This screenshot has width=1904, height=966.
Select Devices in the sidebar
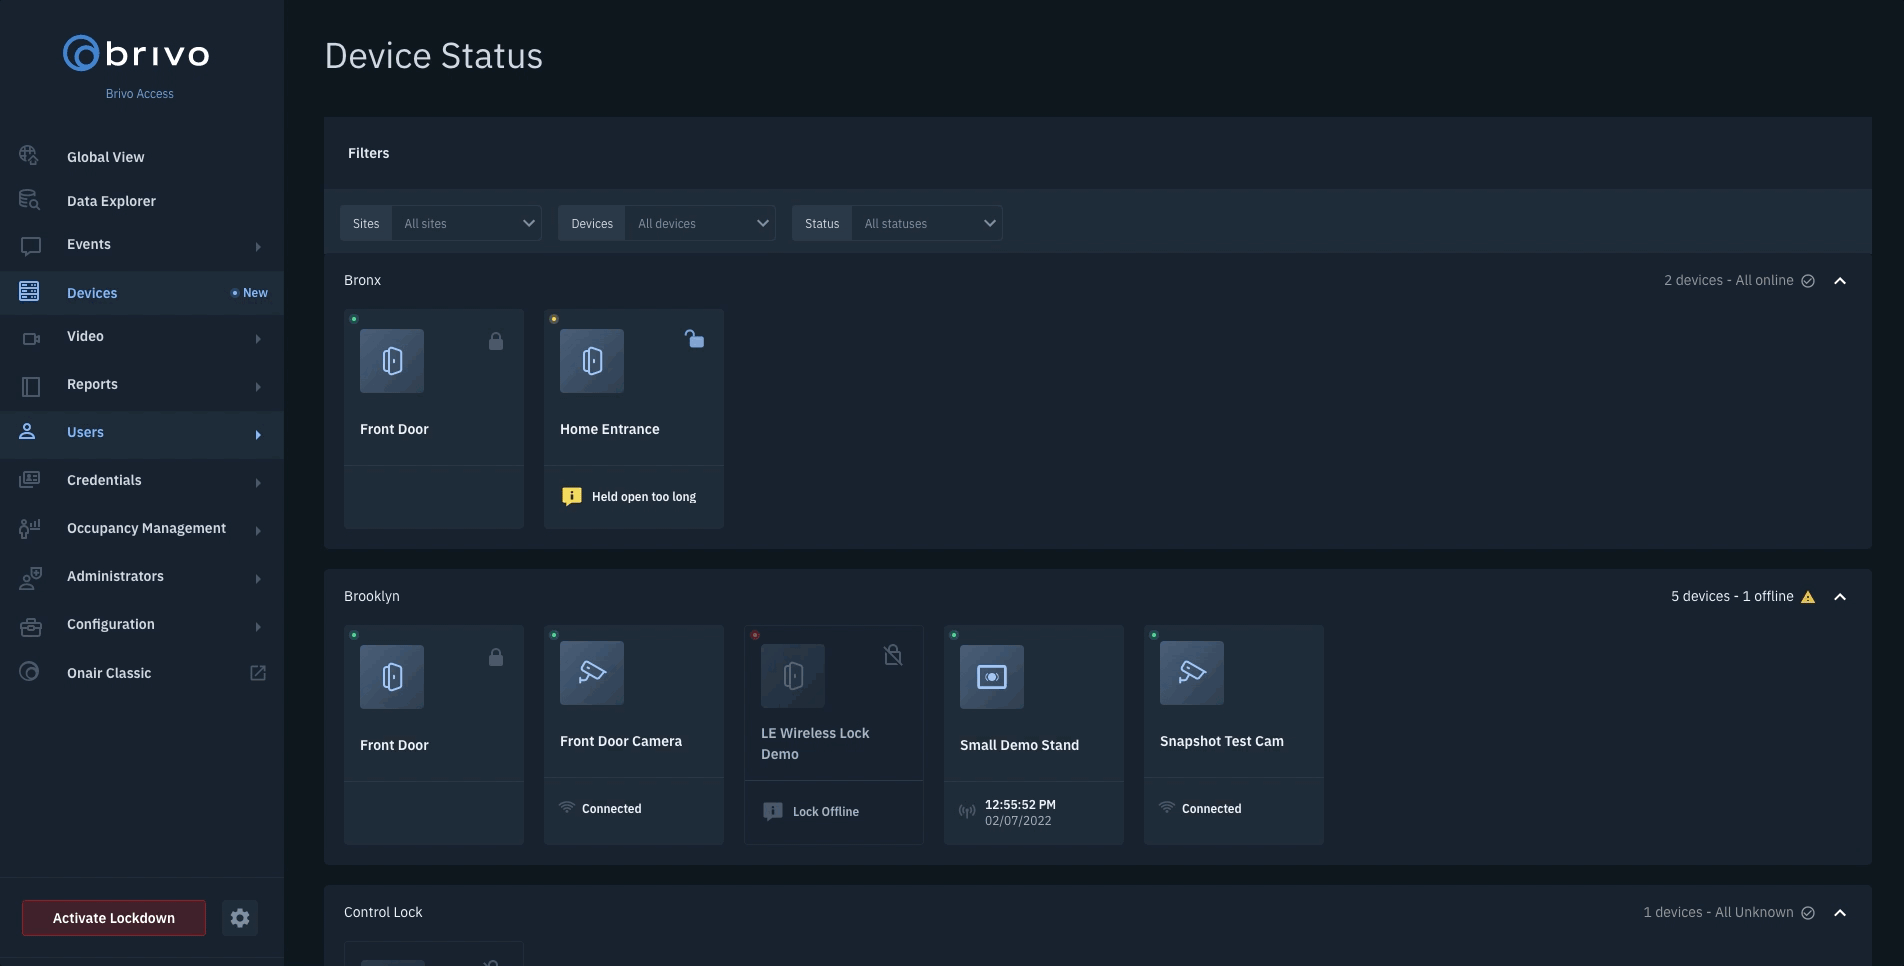click(142, 293)
